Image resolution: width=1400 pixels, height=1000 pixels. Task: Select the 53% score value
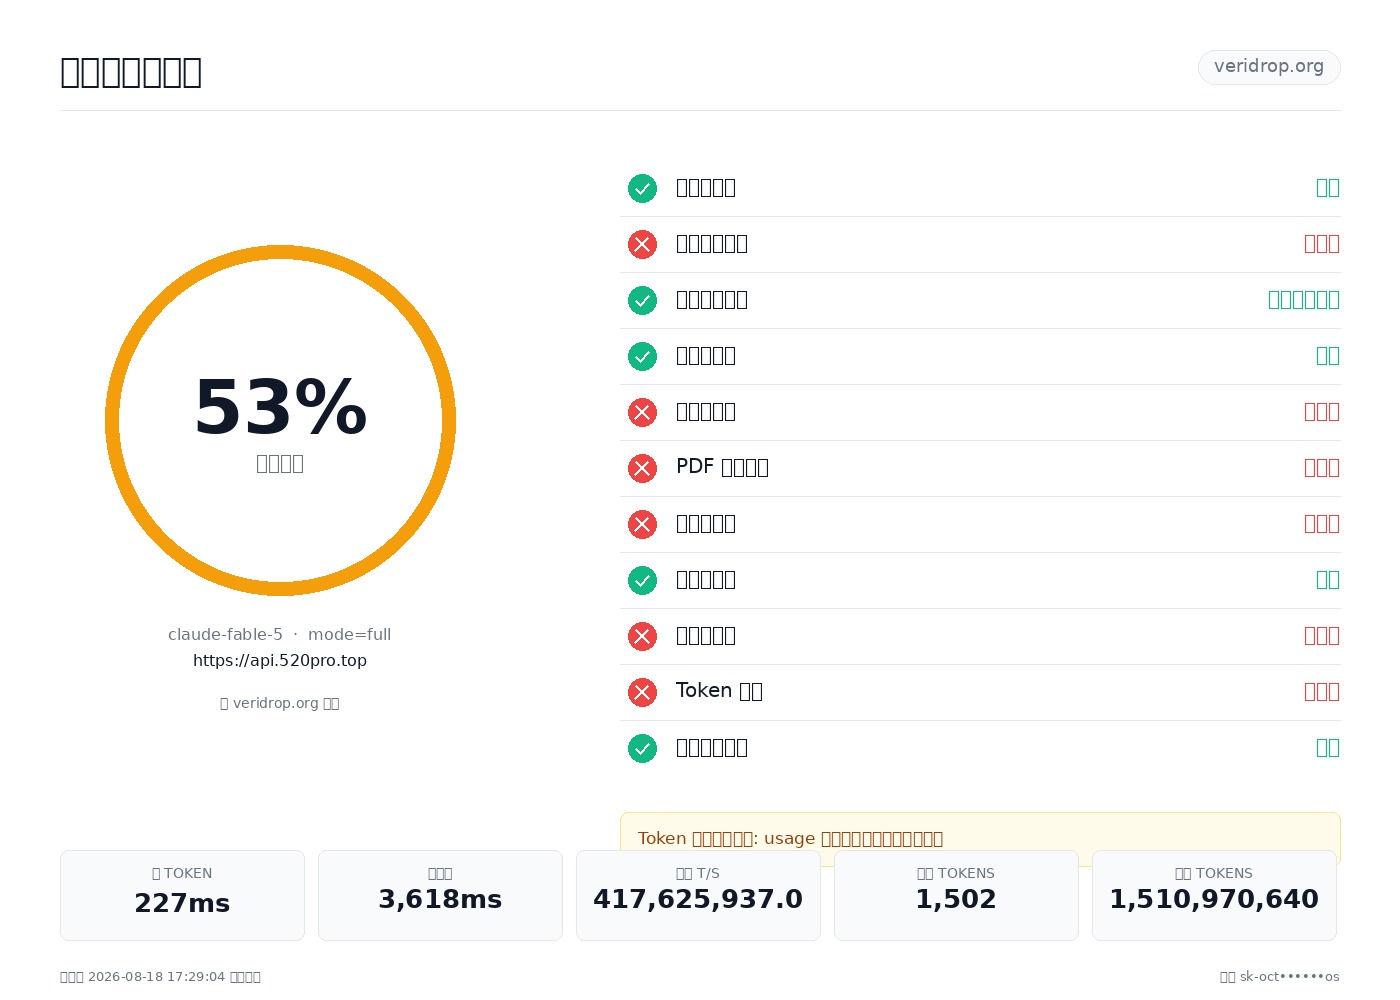click(280, 408)
